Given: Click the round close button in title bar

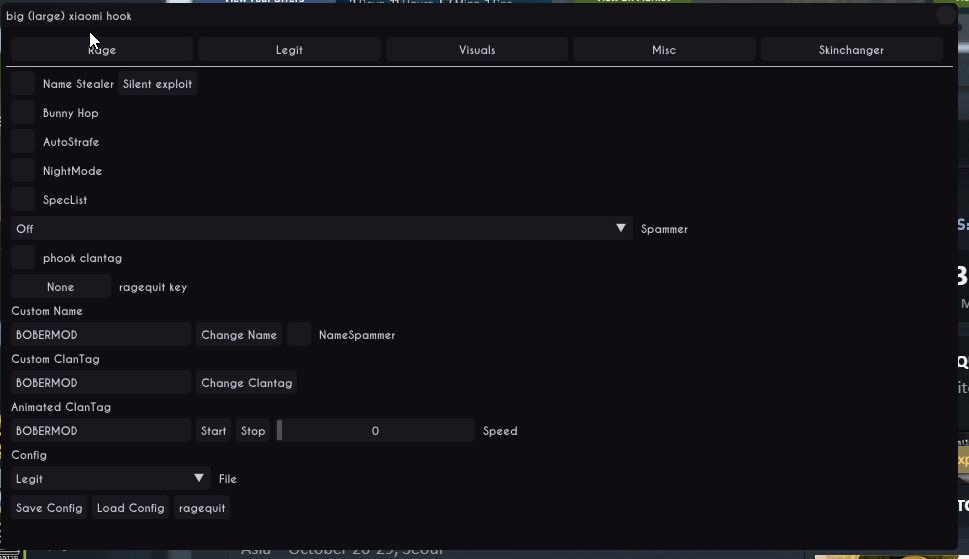Looking at the screenshot, I should click(946, 15).
